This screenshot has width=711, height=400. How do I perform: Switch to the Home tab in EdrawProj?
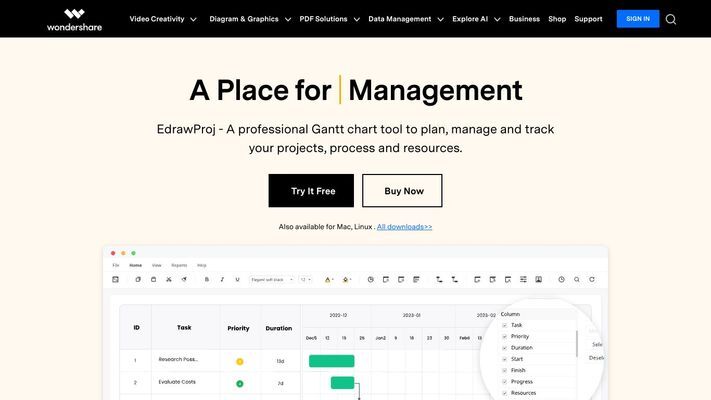click(x=136, y=265)
